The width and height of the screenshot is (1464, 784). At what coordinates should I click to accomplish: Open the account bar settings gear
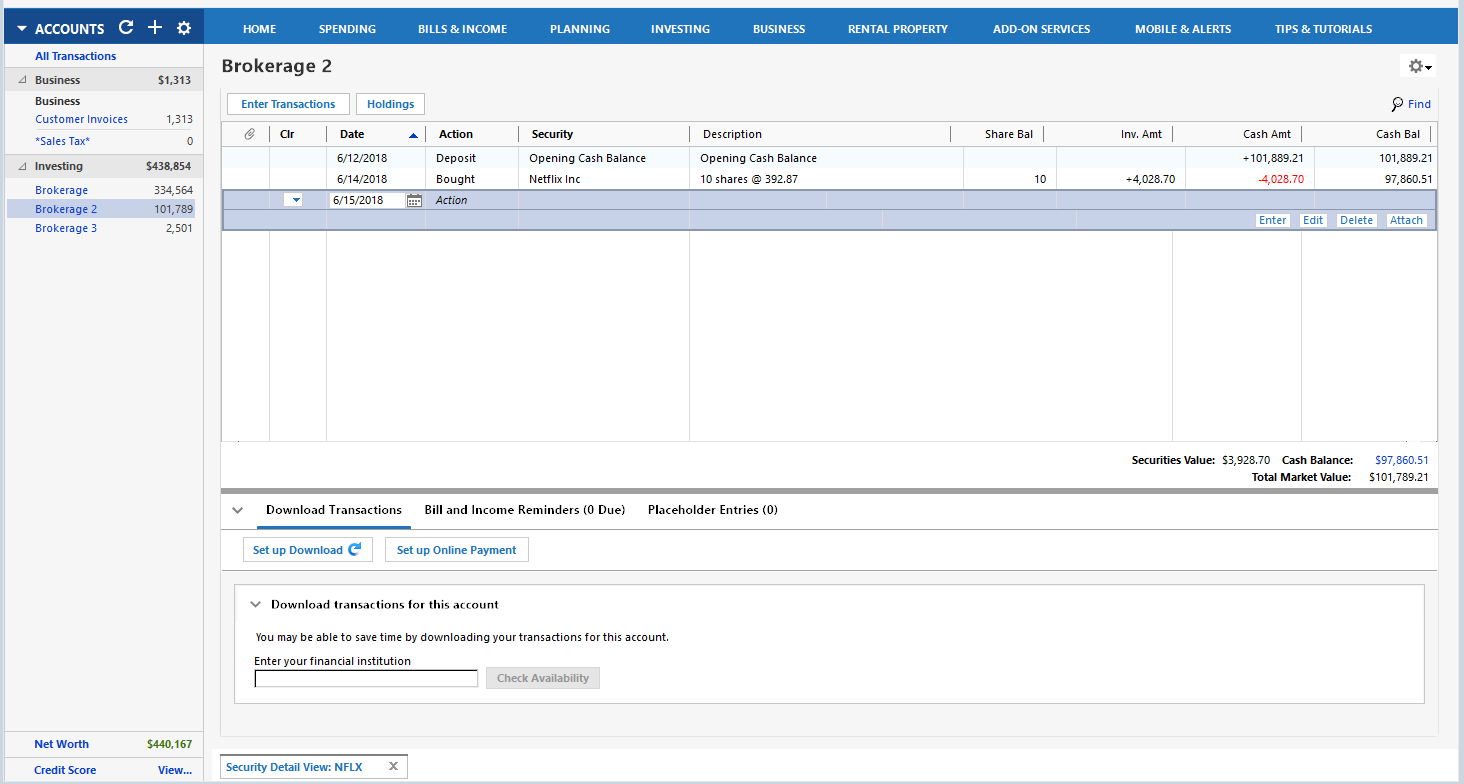click(184, 28)
